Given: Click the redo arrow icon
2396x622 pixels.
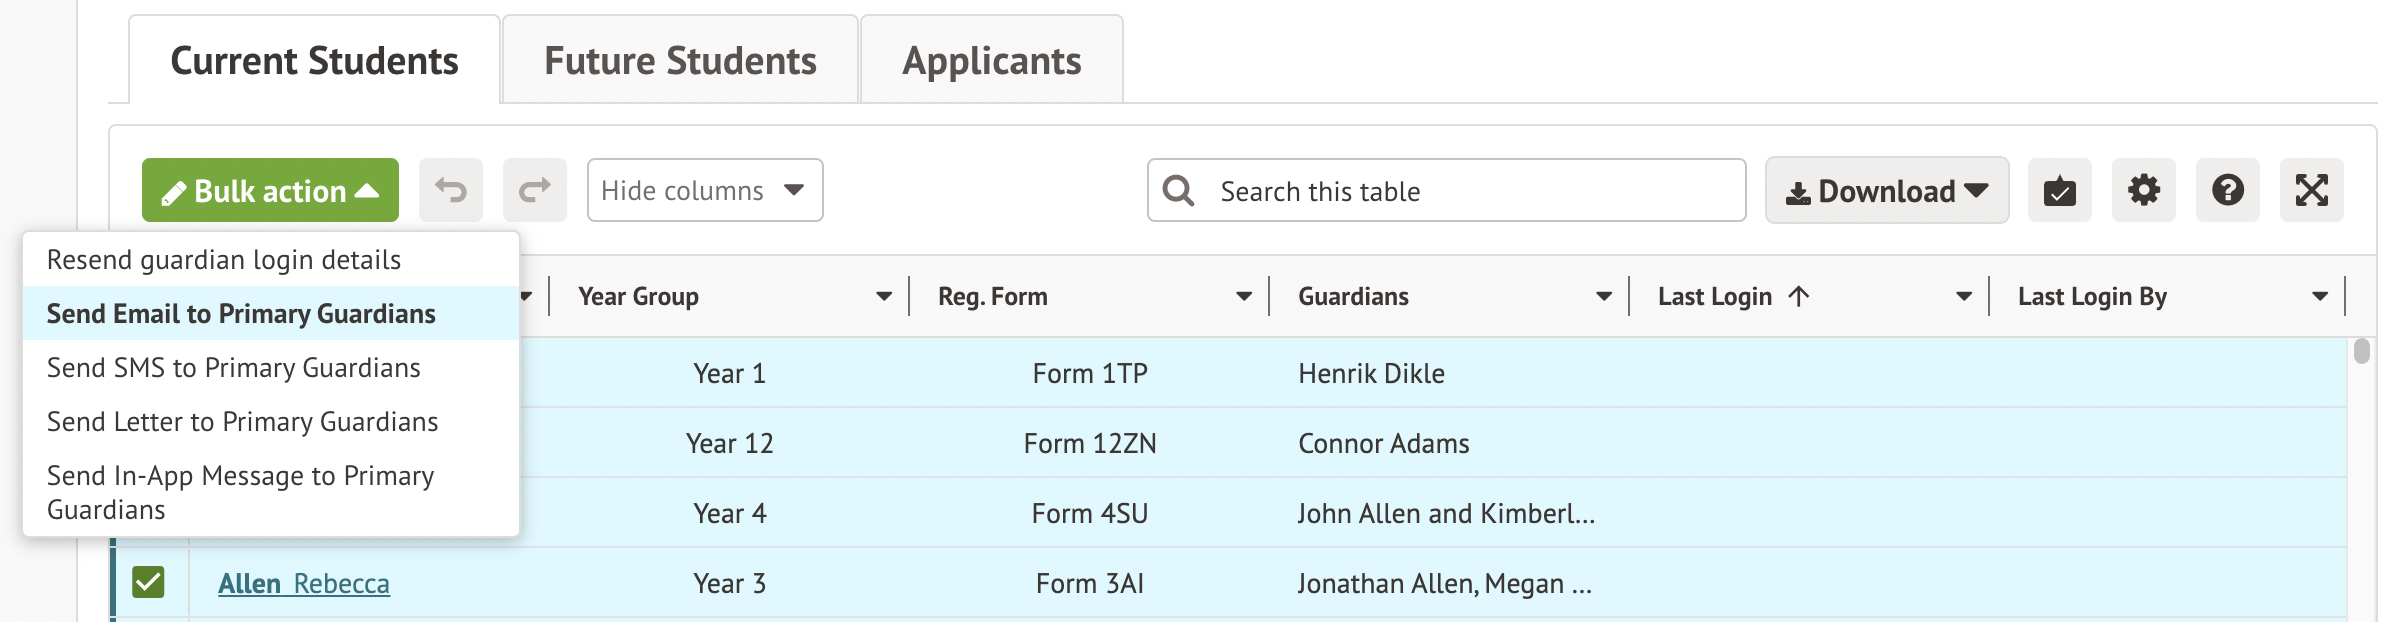Looking at the screenshot, I should pyautogui.click(x=535, y=190).
